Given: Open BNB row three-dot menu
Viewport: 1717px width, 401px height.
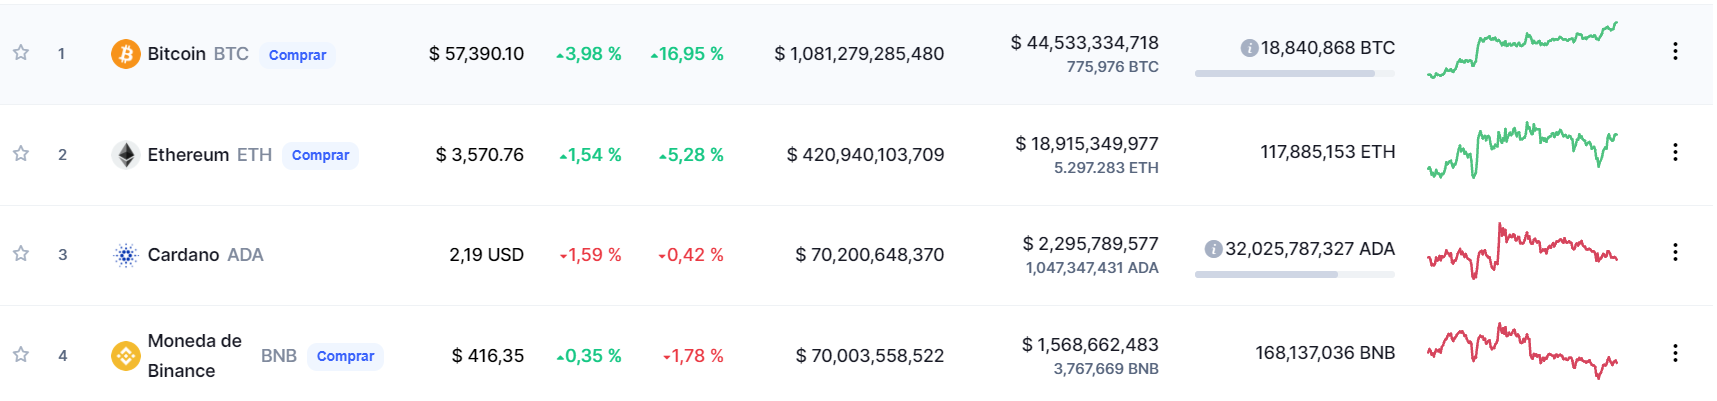Looking at the screenshot, I should pos(1675,353).
